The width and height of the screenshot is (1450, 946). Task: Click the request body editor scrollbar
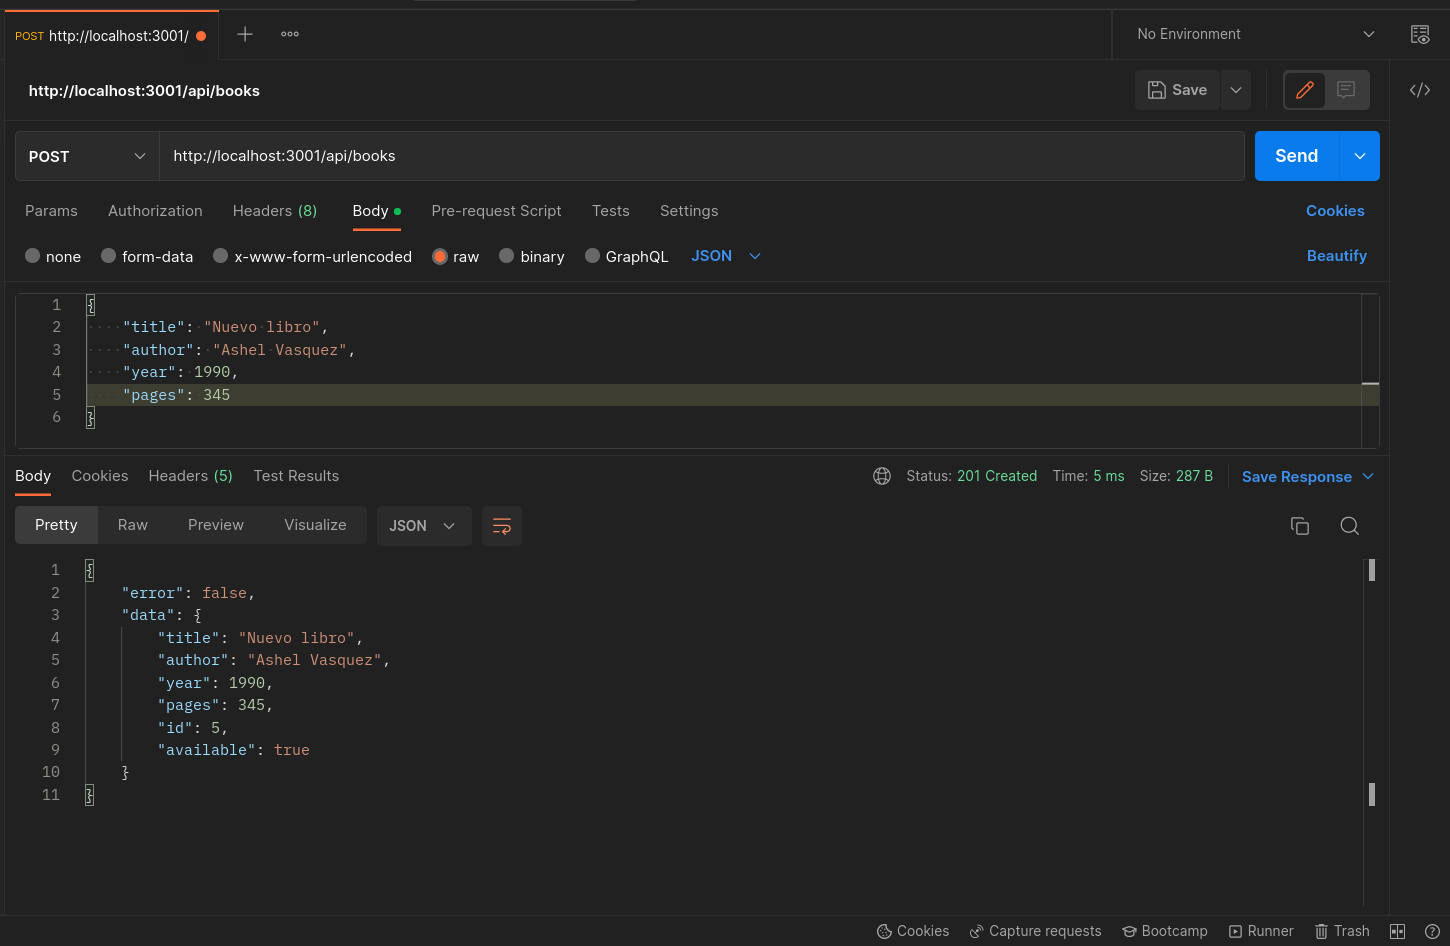pyautogui.click(x=1371, y=370)
